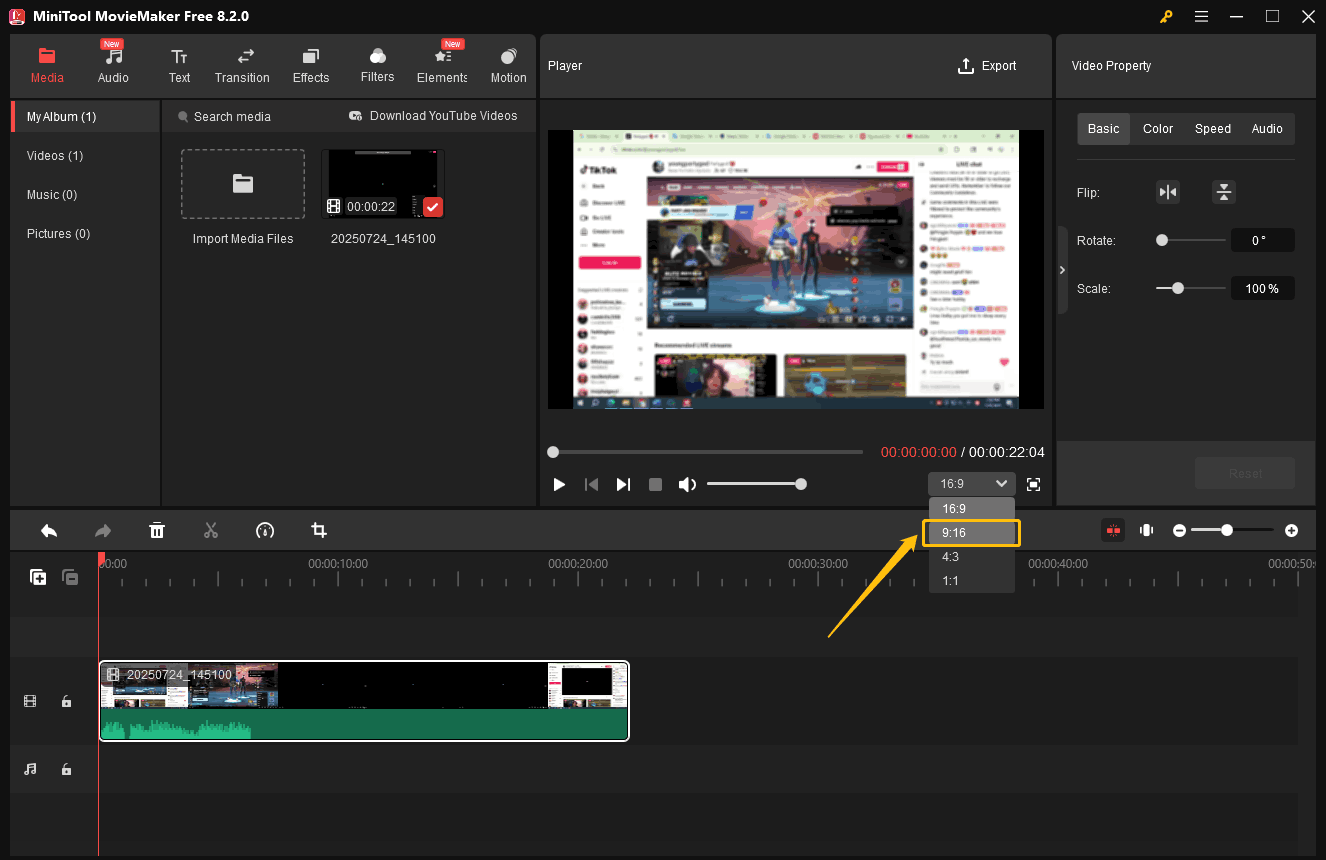This screenshot has height=860, width=1326.
Task: Open the Motion tab
Action: pos(508,65)
